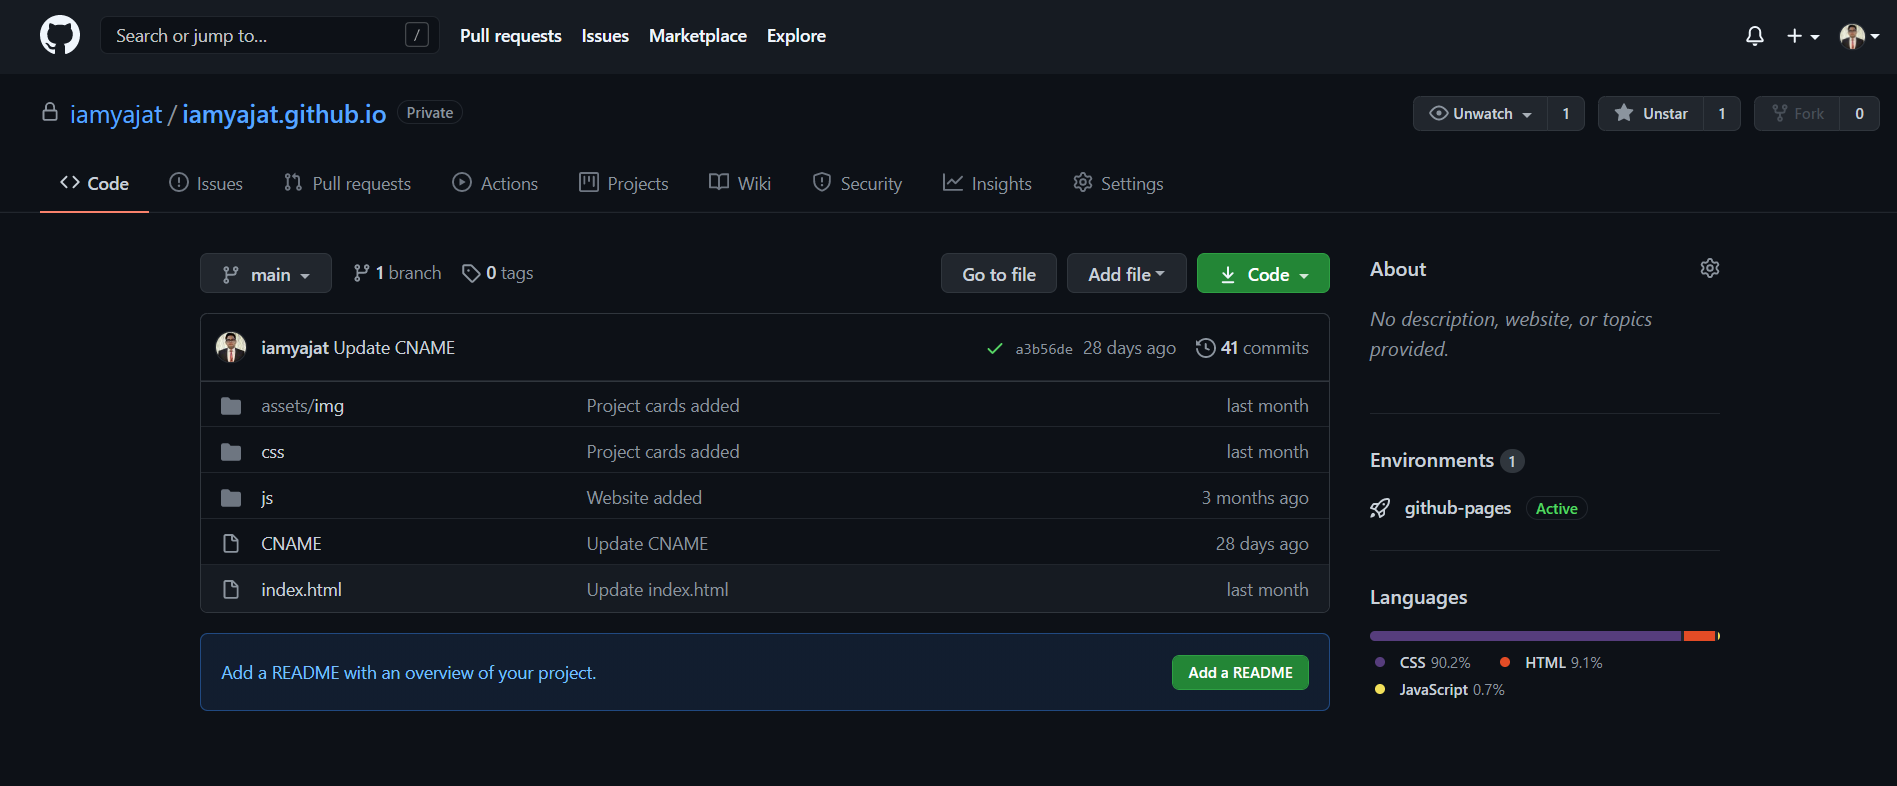The image size is (1897, 786).
Task: Click the JavaScript 0.7% language entry
Action: (1441, 690)
